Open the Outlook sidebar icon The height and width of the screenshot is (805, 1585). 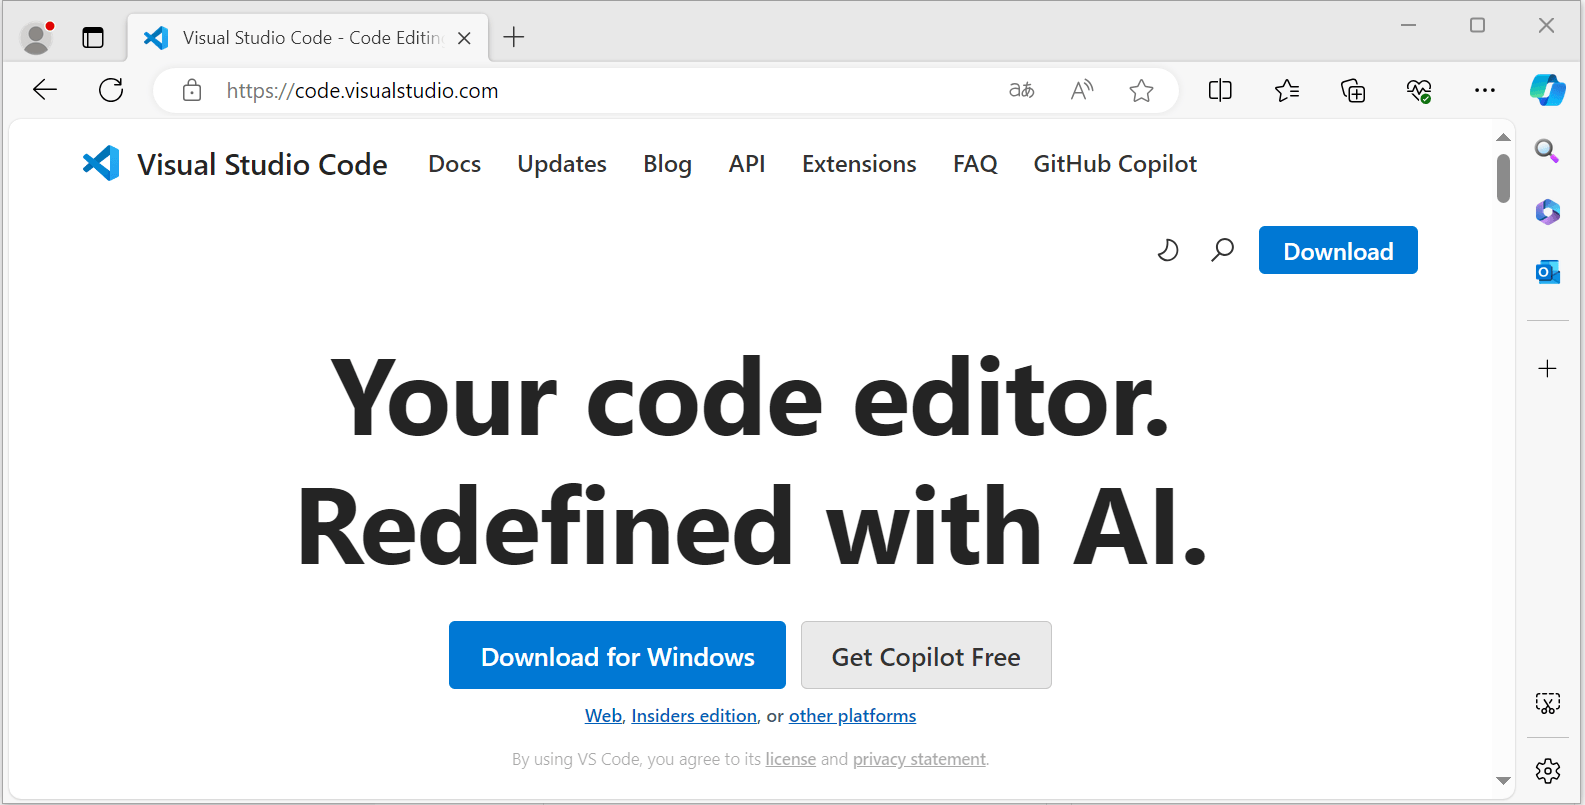pos(1547,271)
